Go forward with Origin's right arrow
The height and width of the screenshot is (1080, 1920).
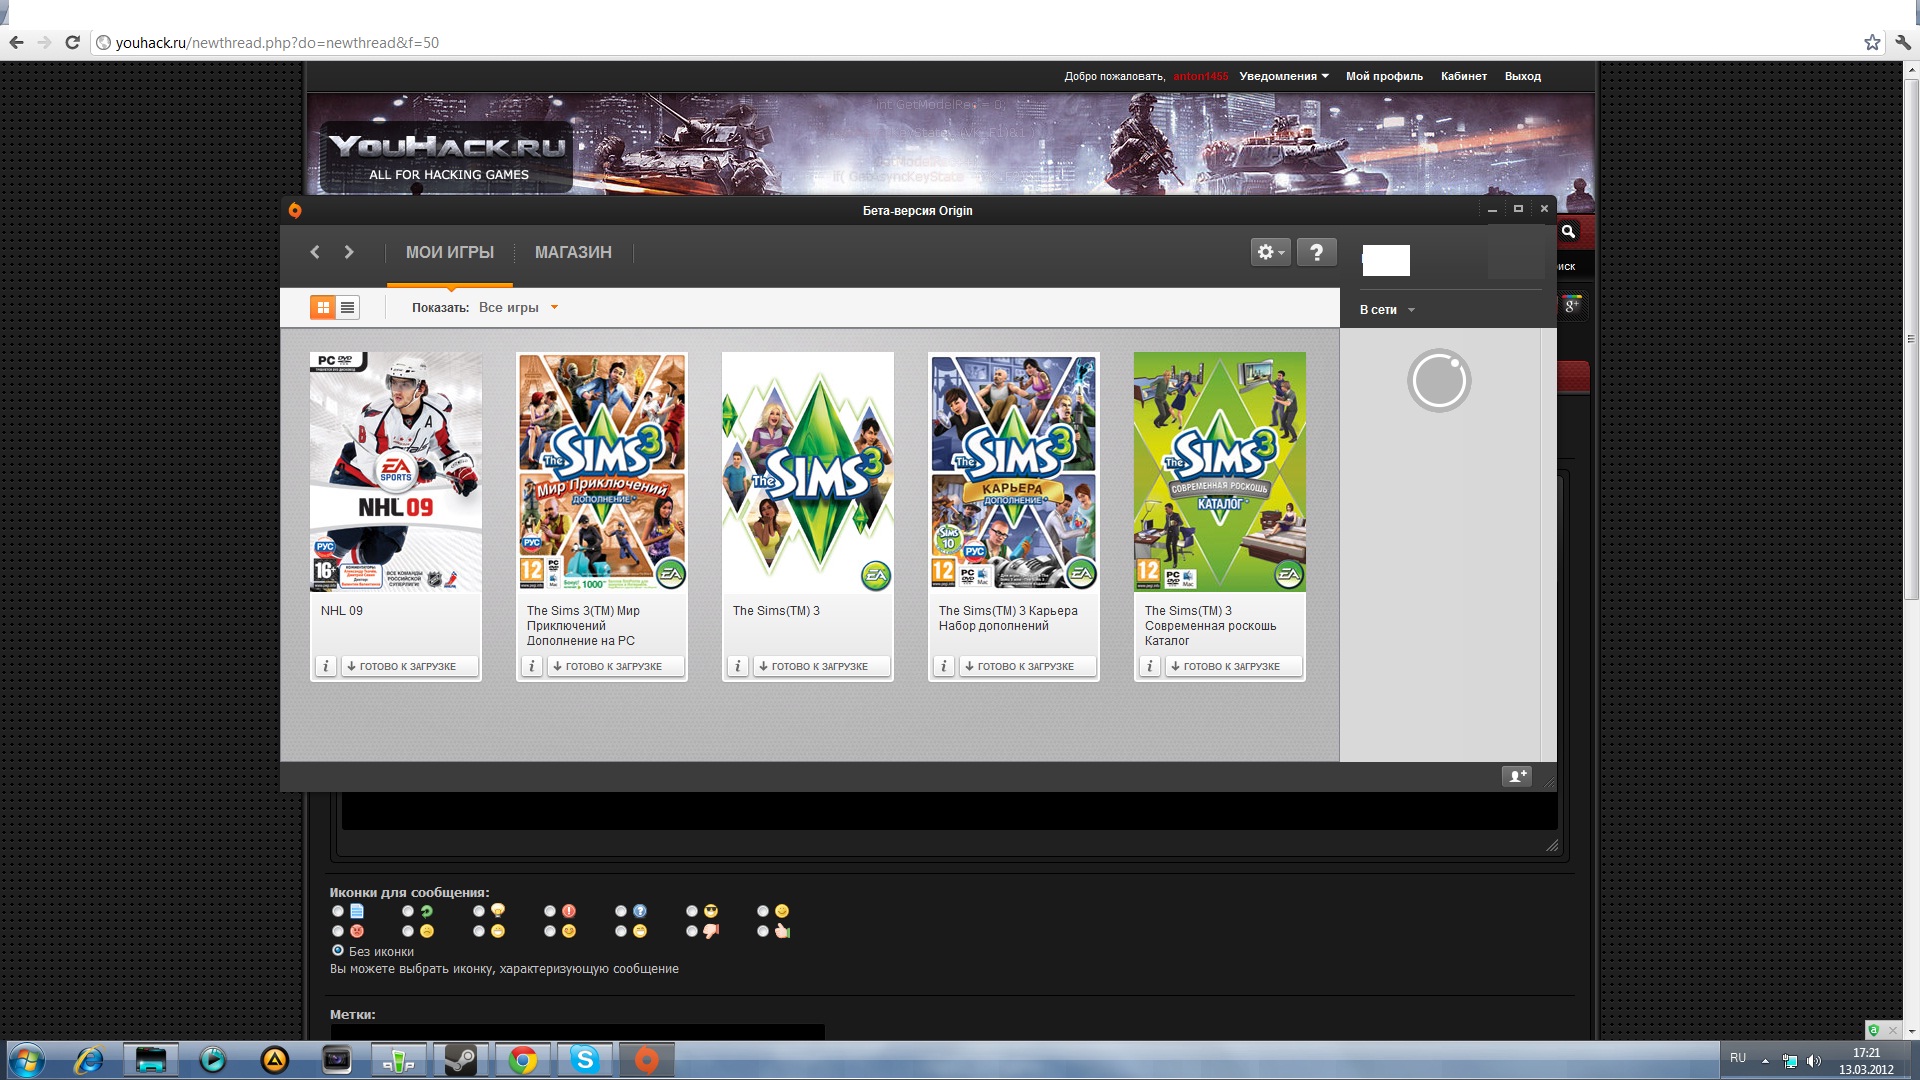(x=349, y=252)
